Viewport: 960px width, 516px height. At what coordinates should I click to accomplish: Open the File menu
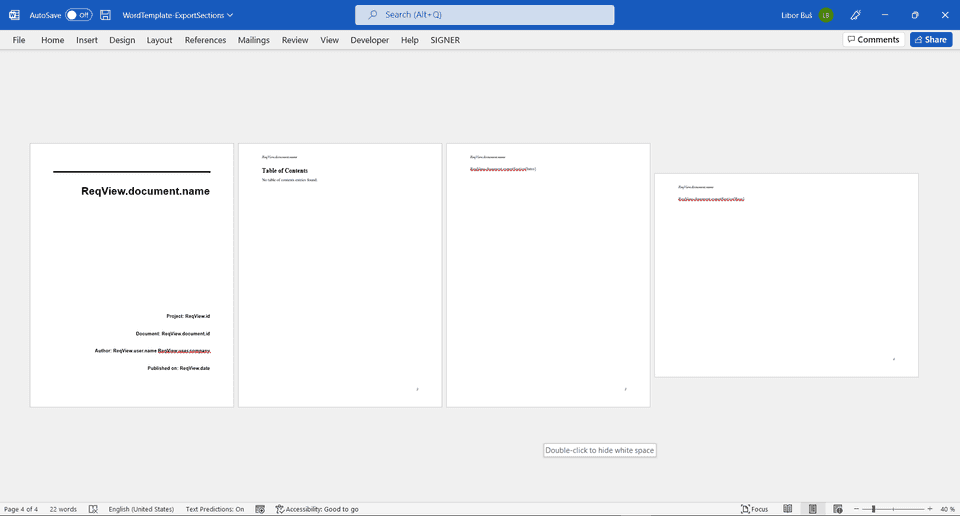[x=19, y=40]
